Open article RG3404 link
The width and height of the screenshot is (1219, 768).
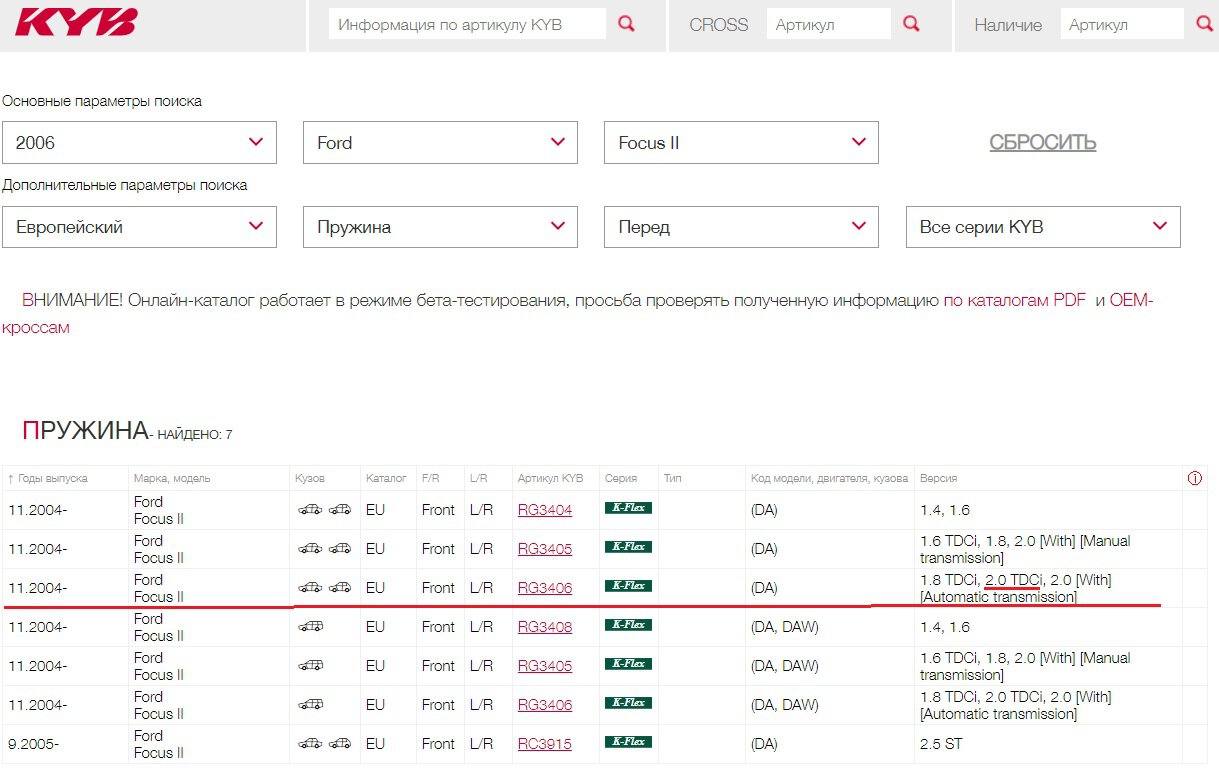tap(545, 510)
